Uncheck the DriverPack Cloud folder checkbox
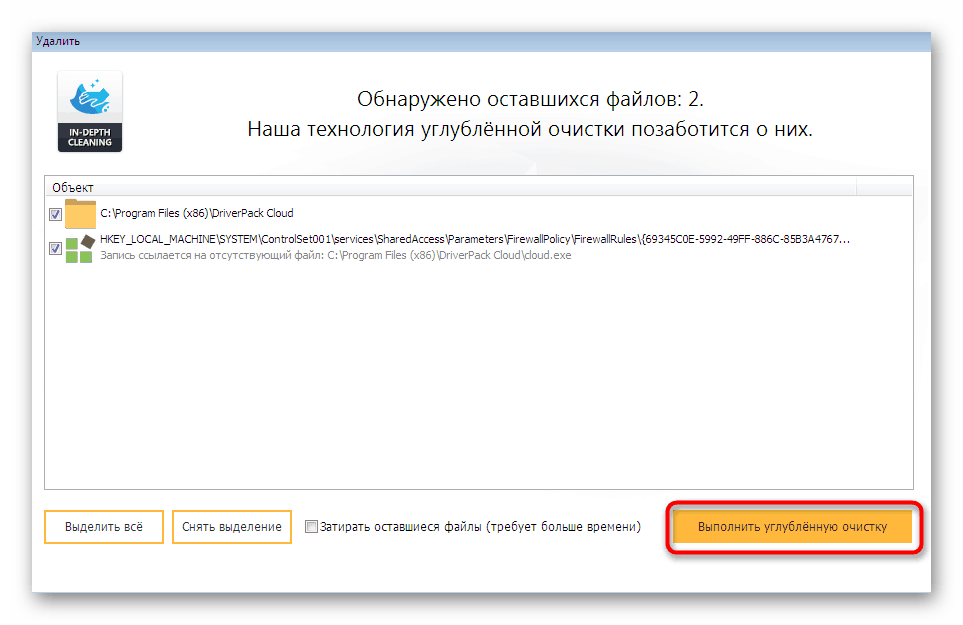Viewport: 963px width, 625px height. click(55, 214)
